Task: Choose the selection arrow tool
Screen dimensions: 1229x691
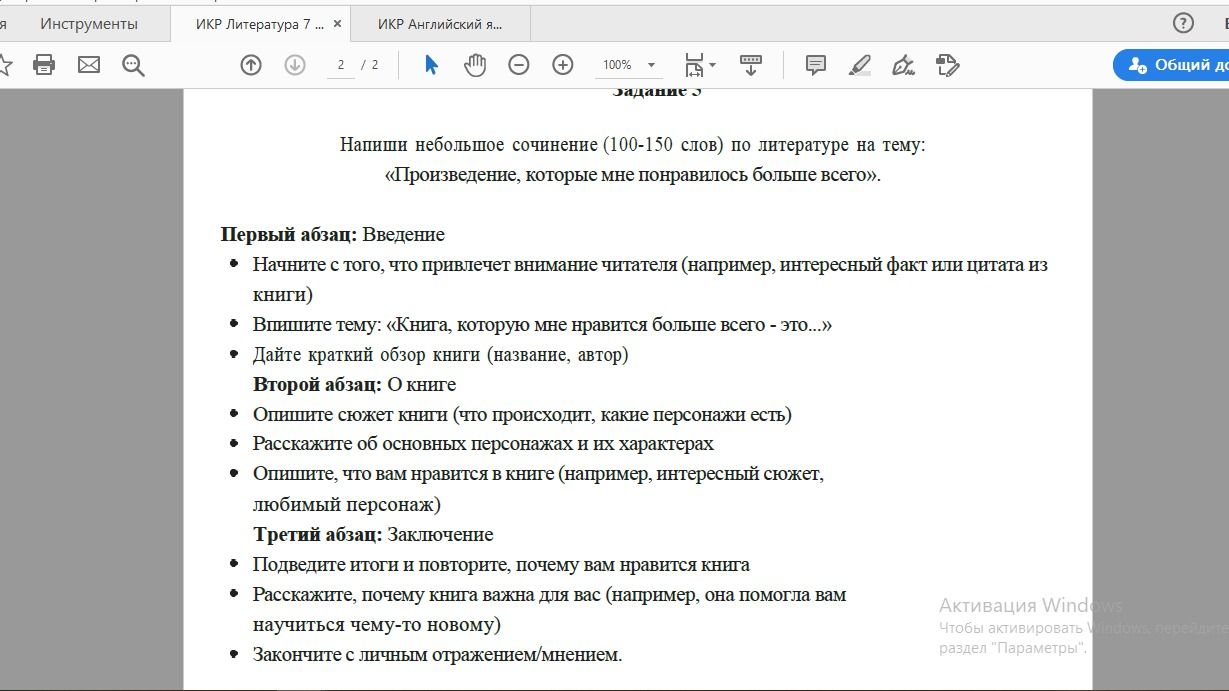Action: point(431,65)
